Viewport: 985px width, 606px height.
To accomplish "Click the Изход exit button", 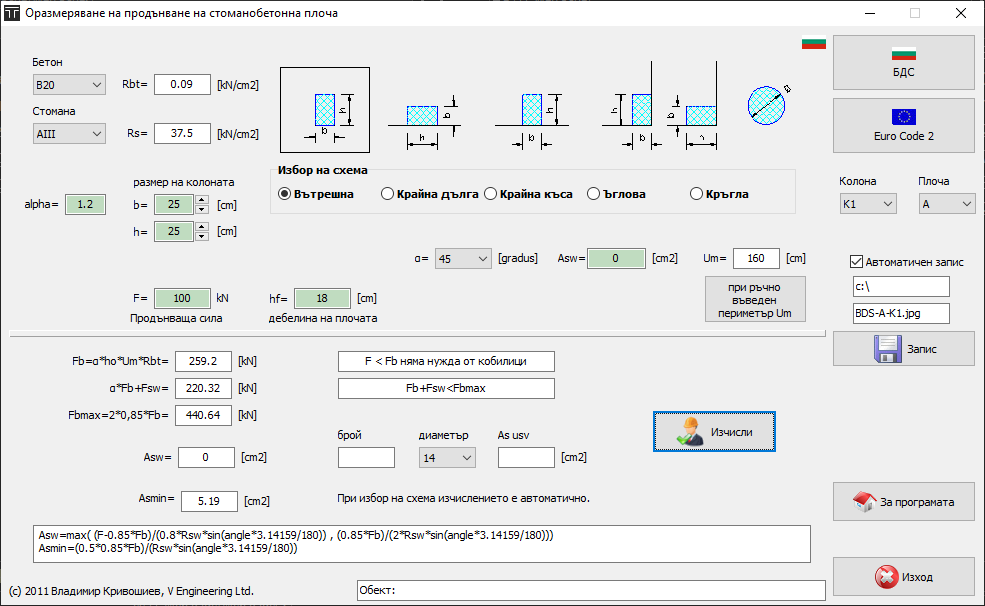I will (903, 577).
